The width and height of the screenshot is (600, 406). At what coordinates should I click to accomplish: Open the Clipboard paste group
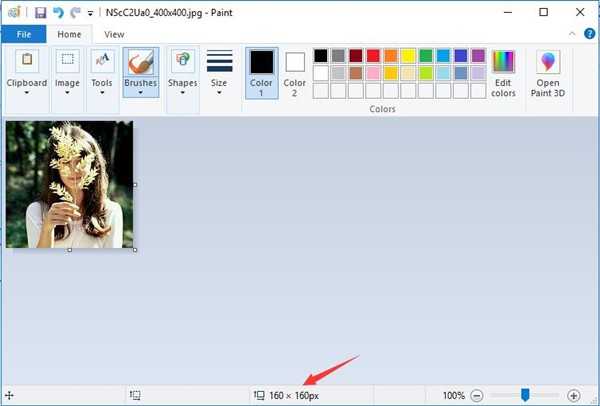tap(27, 72)
